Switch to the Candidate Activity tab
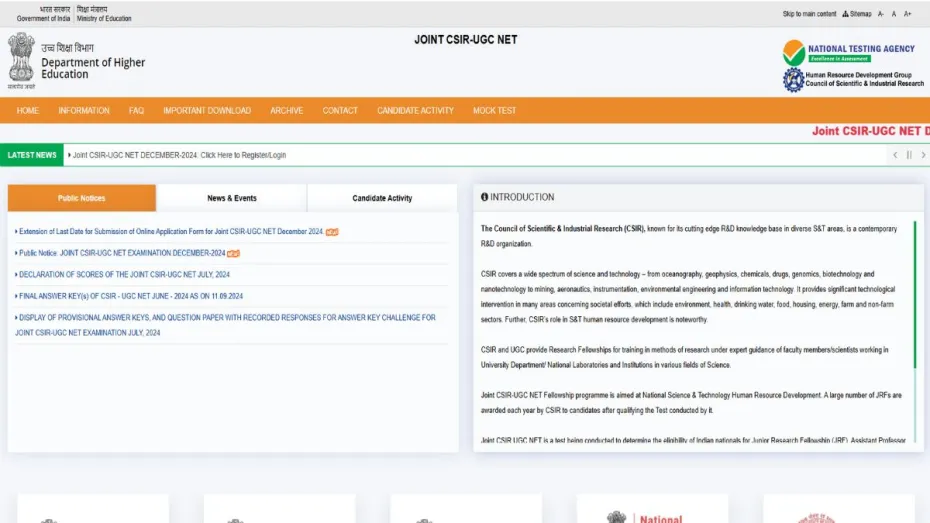930x523 pixels. point(382,198)
